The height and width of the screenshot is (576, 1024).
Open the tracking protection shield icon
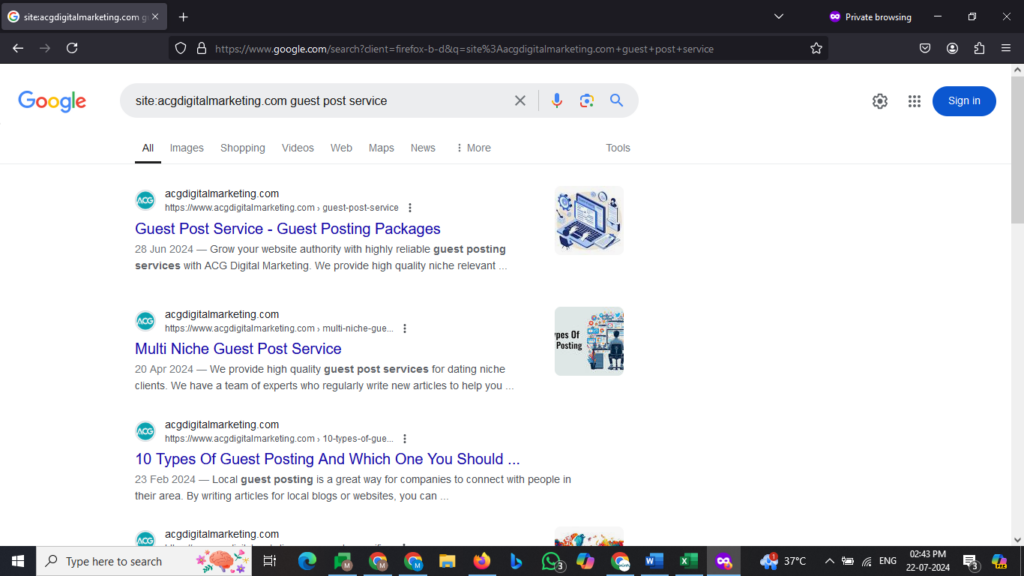(181, 48)
